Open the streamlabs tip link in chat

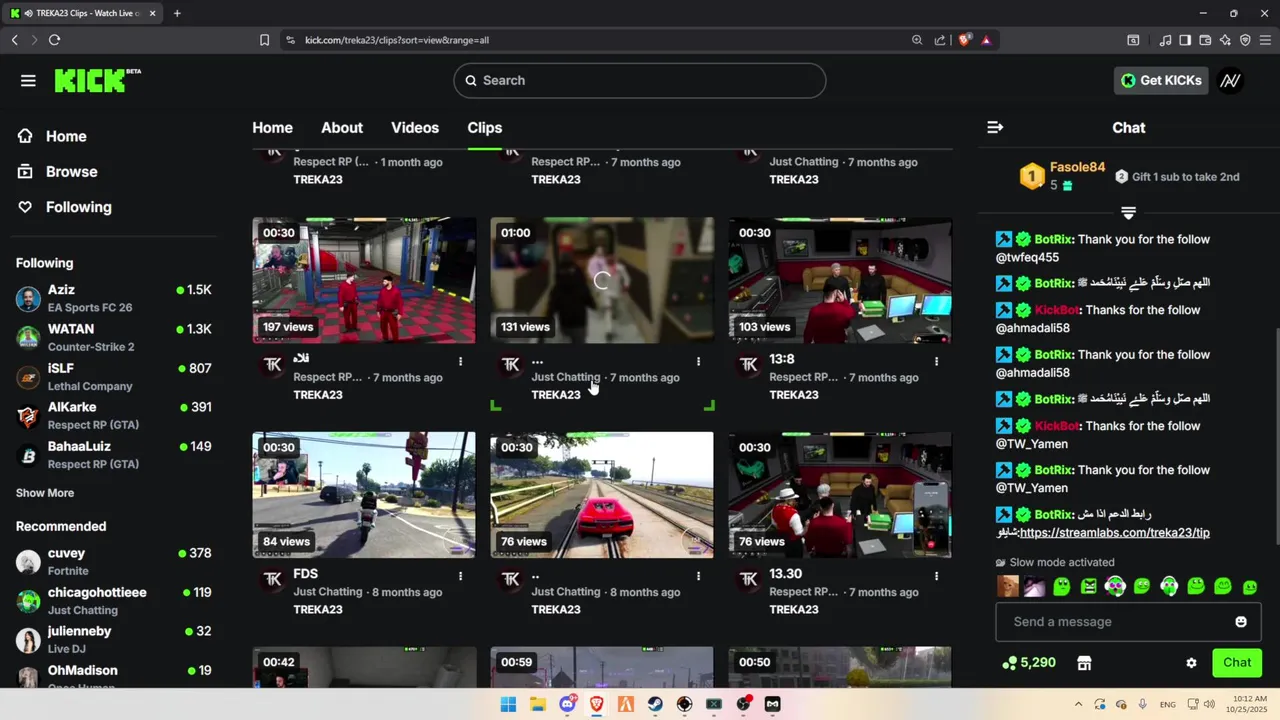click(1114, 533)
